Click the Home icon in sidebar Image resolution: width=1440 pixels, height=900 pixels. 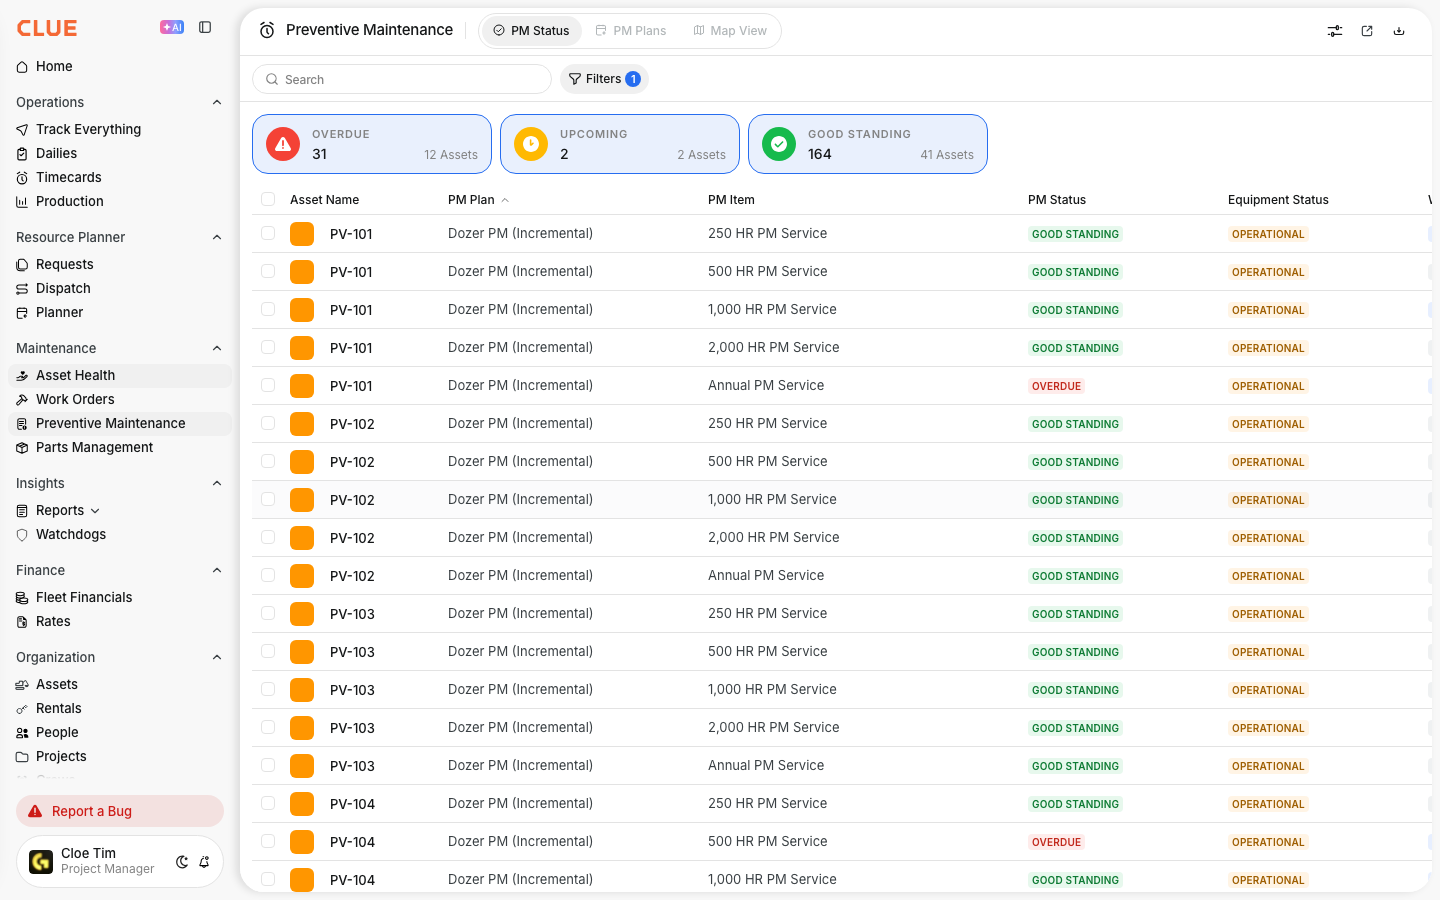pyautogui.click(x=22, y=67)
